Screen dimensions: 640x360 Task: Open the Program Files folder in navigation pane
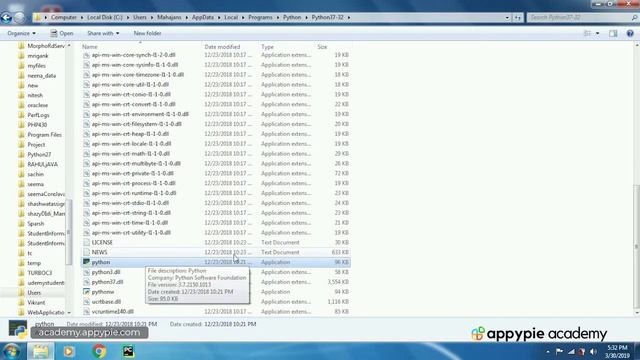click(x=44, y=135)
